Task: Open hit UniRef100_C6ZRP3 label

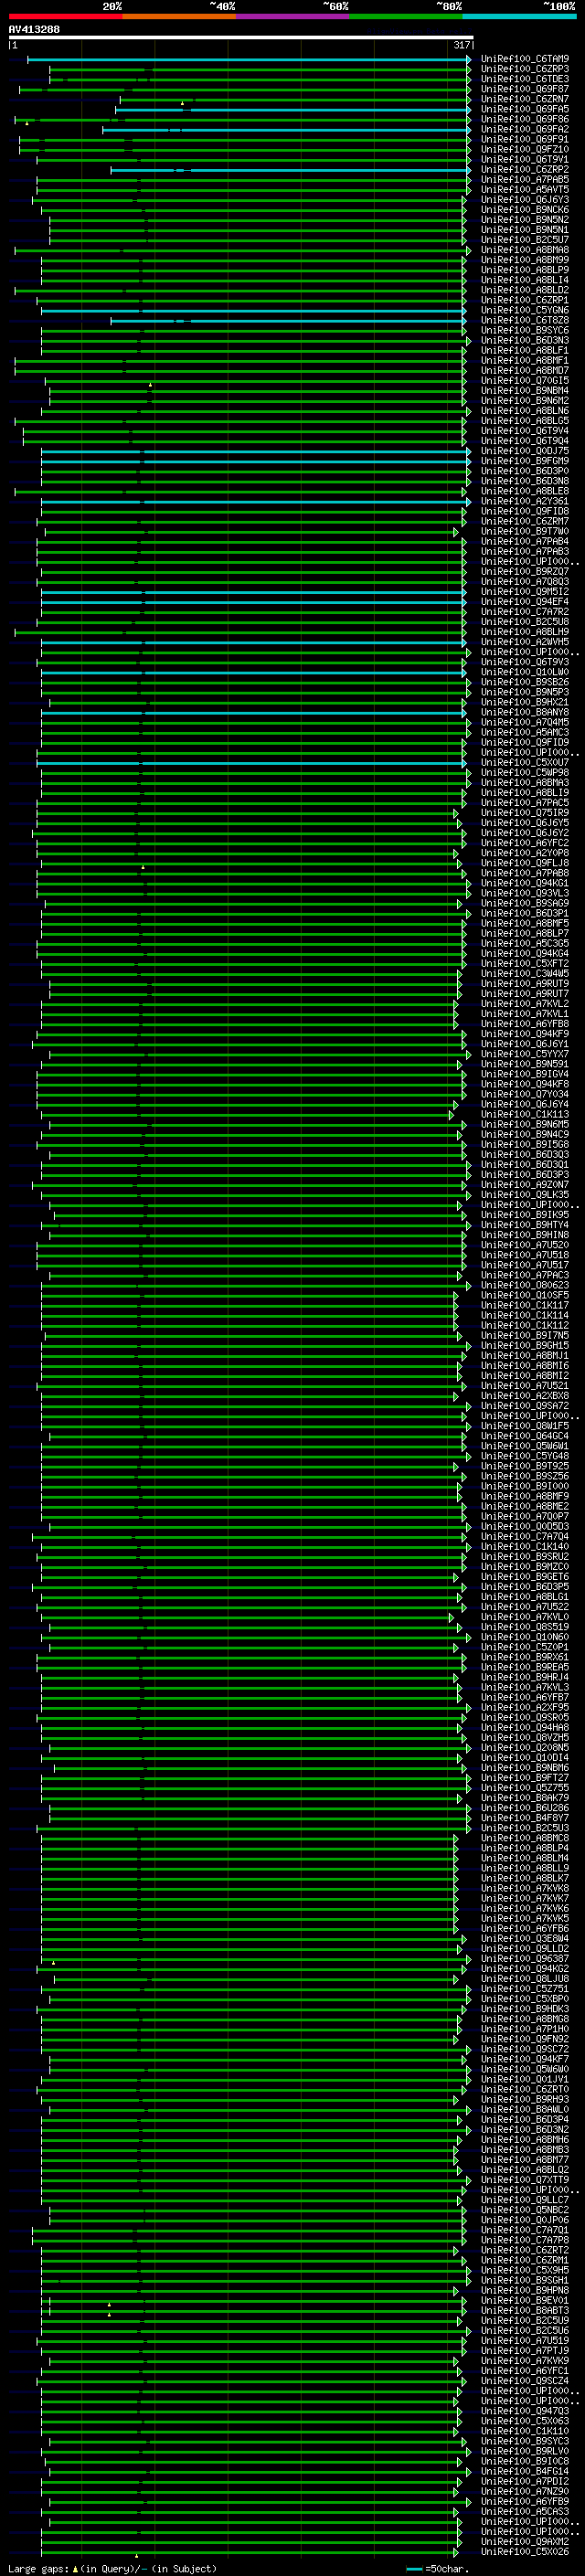Action: [x=525, y=69]
